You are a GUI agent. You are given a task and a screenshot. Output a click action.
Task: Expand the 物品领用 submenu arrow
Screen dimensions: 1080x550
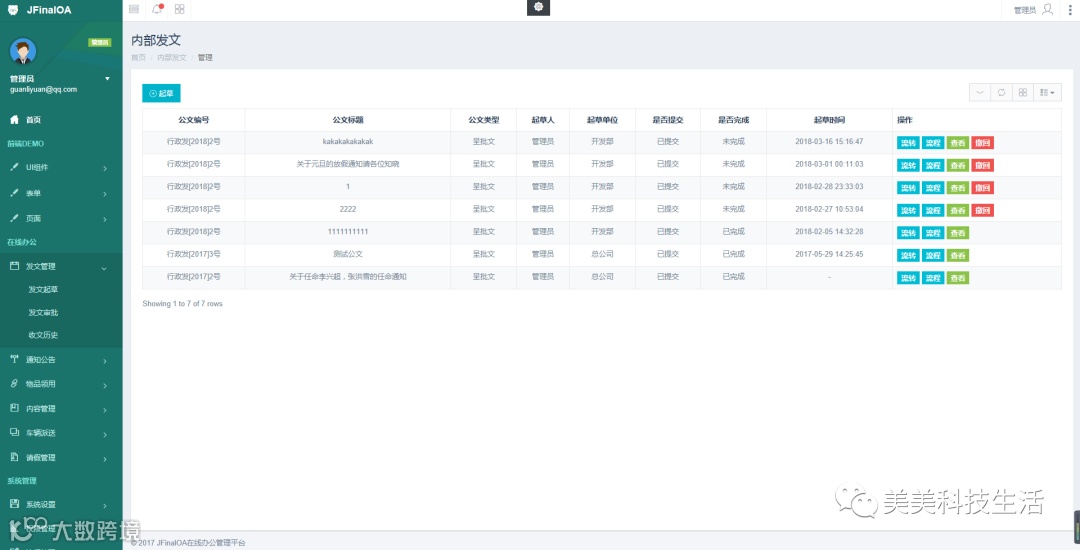[x=105, y=385]
